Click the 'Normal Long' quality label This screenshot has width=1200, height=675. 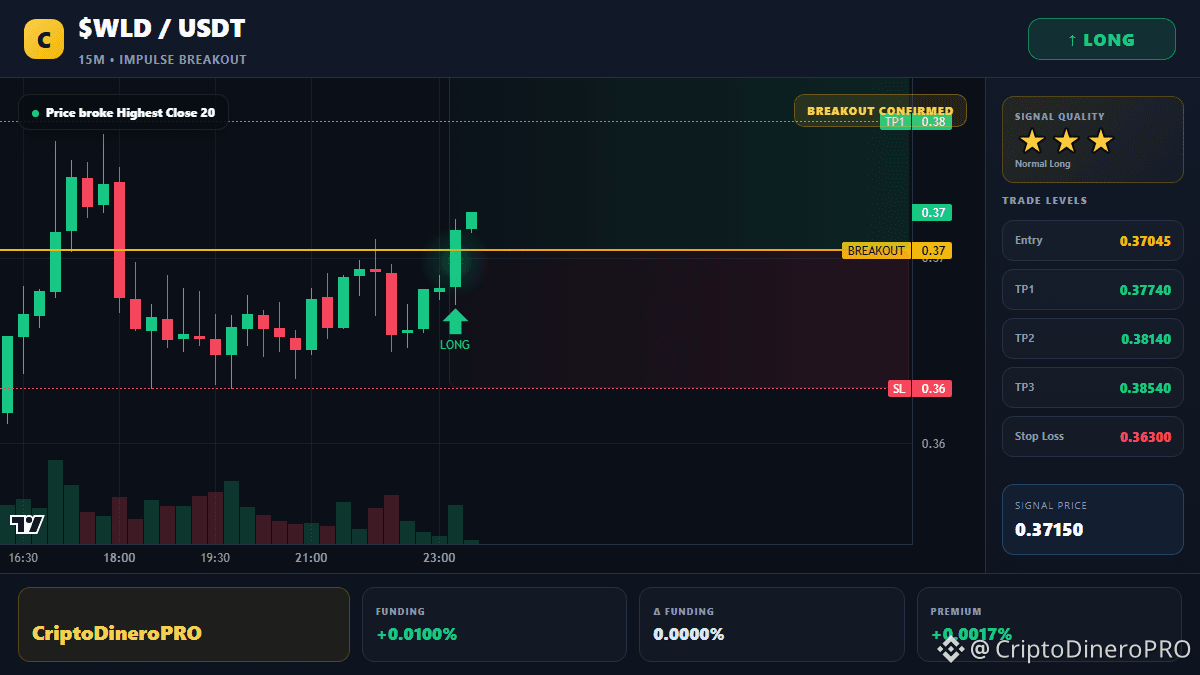[1042, 164]
